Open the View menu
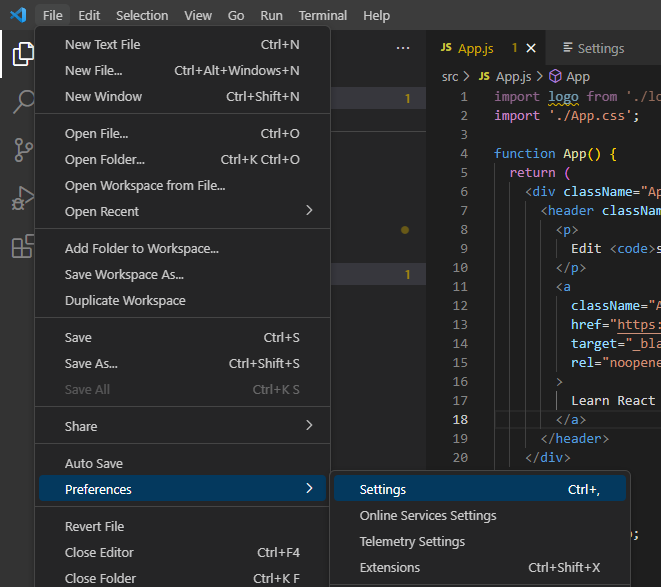Screen dimensions: 661x587 (x=198, y=16)
